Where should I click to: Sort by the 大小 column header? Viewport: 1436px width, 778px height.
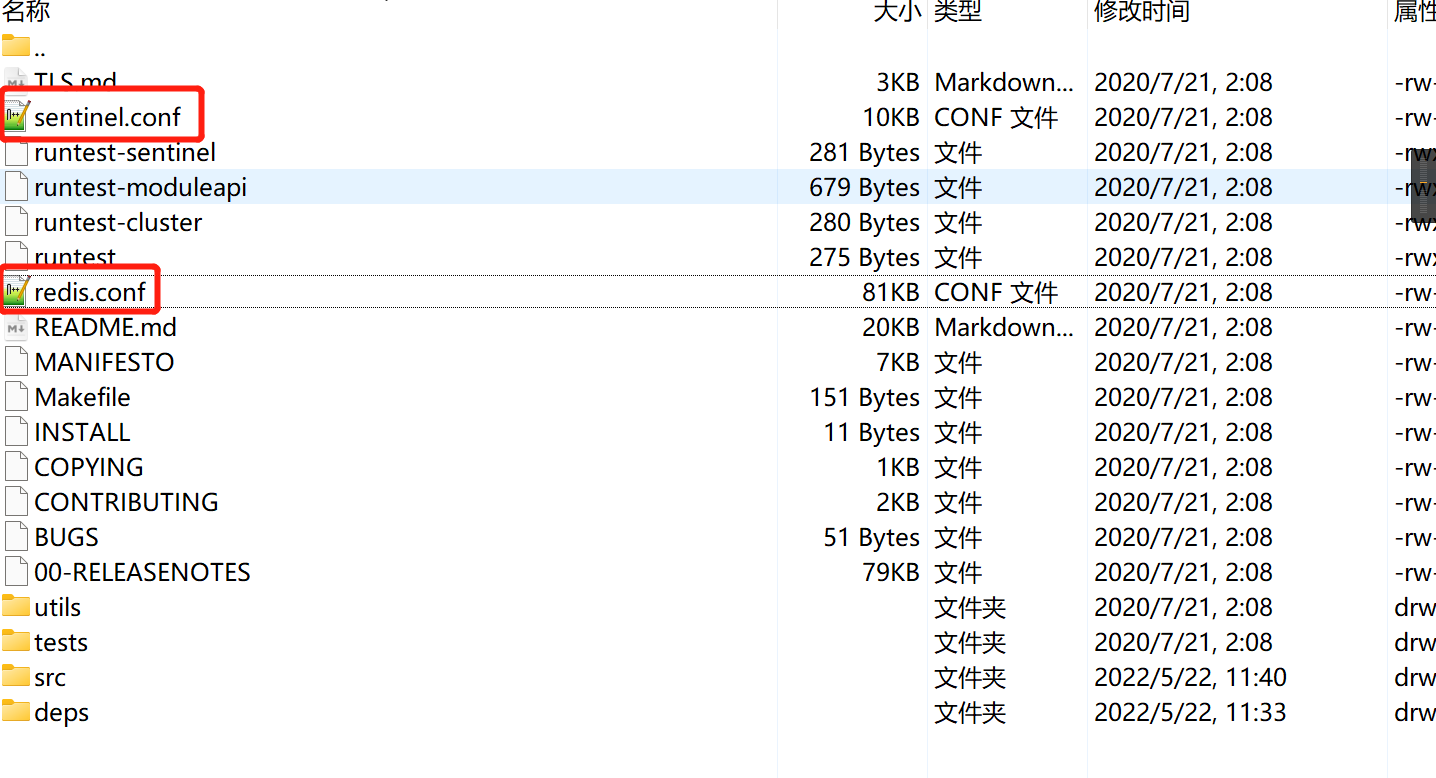(897, 11)
